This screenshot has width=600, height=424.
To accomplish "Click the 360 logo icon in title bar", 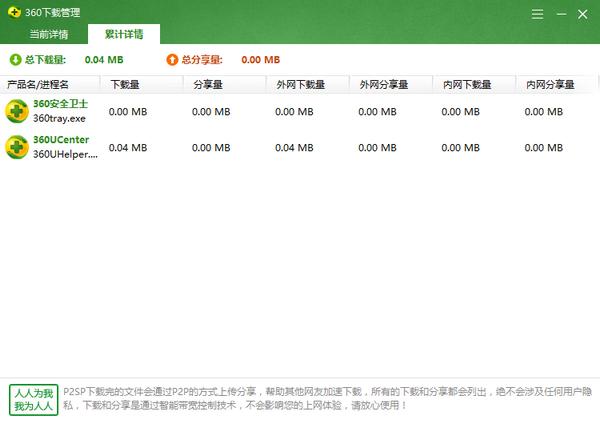I will coord(14,12).
